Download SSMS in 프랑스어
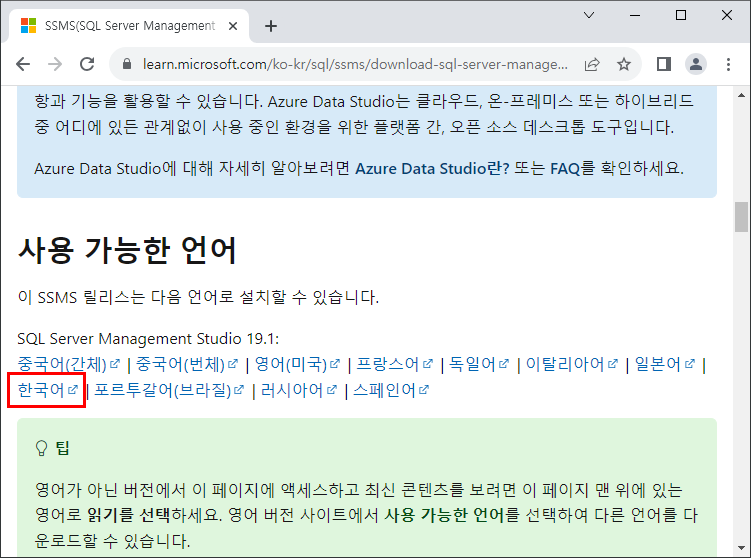751x558 pixels. 394,364
